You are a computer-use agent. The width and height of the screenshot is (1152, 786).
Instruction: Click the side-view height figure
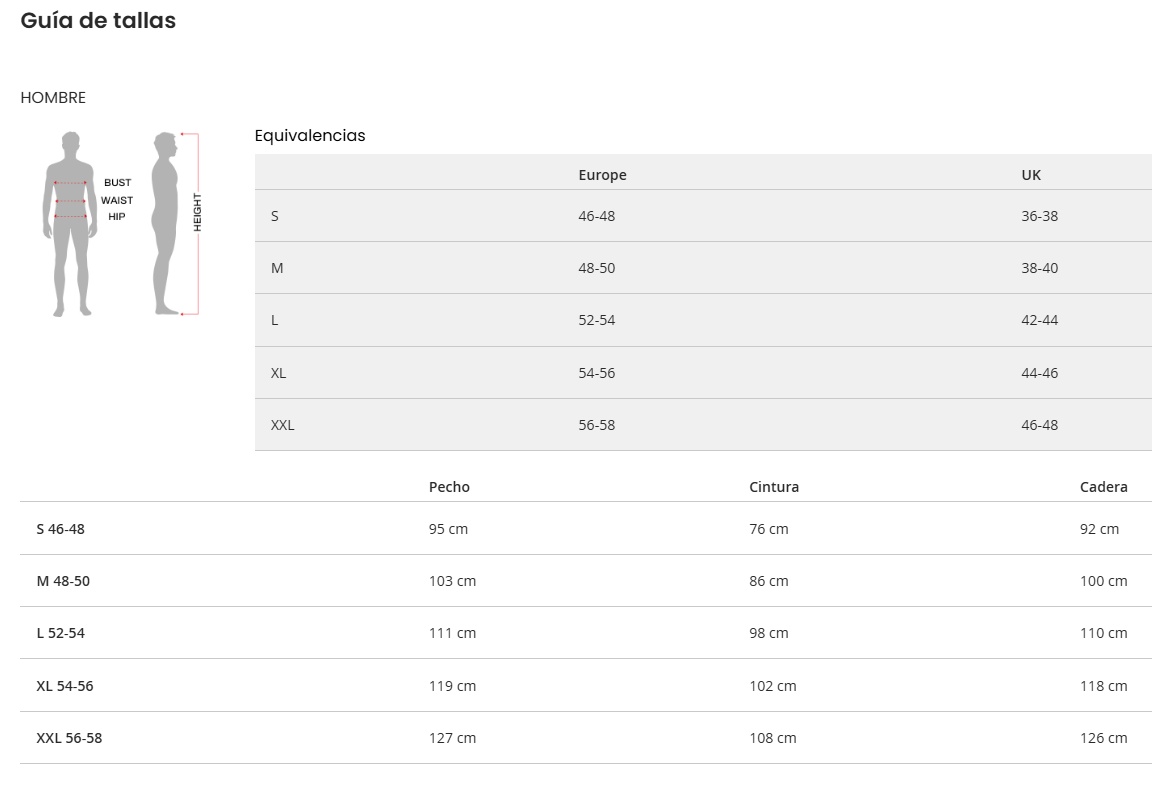pos(165,224)
